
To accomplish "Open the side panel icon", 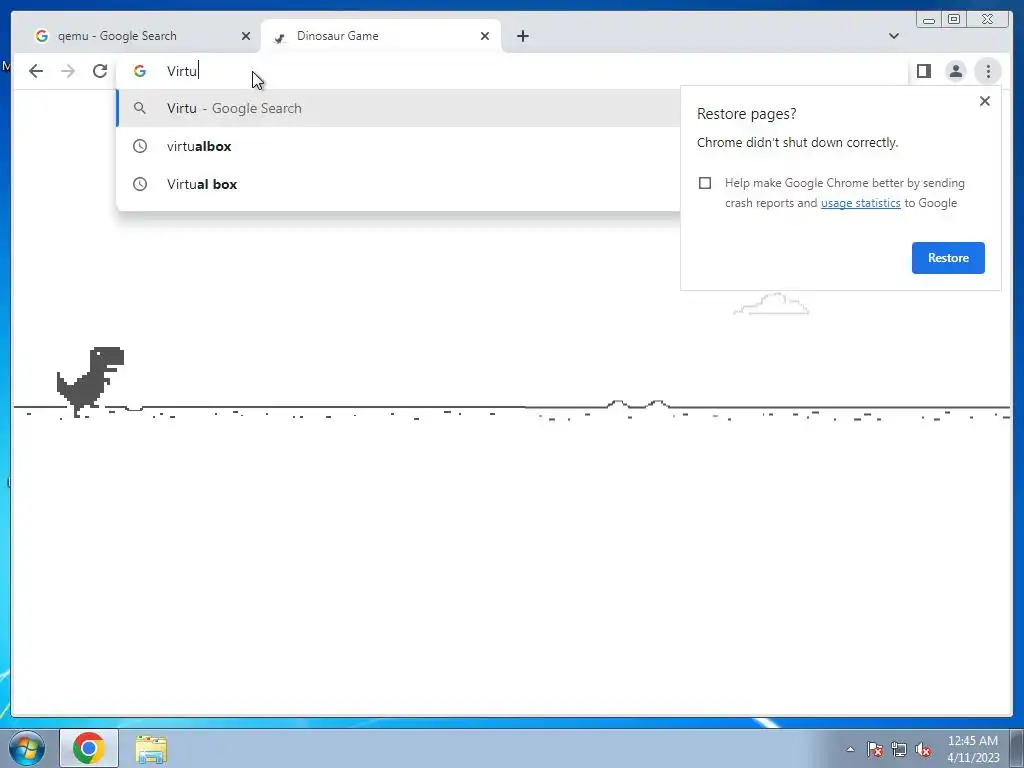I will [923, 71].
